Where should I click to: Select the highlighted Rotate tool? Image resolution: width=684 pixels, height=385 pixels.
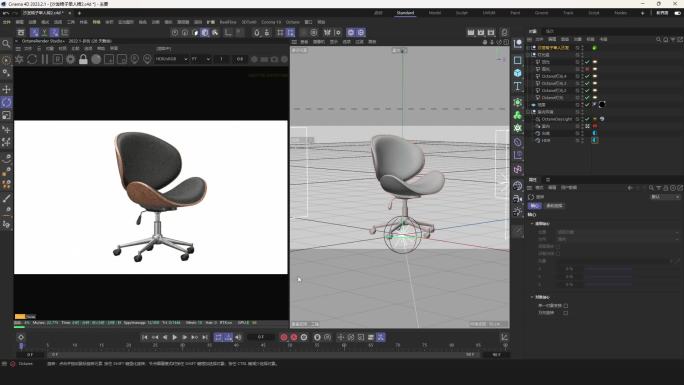point(6,102)
